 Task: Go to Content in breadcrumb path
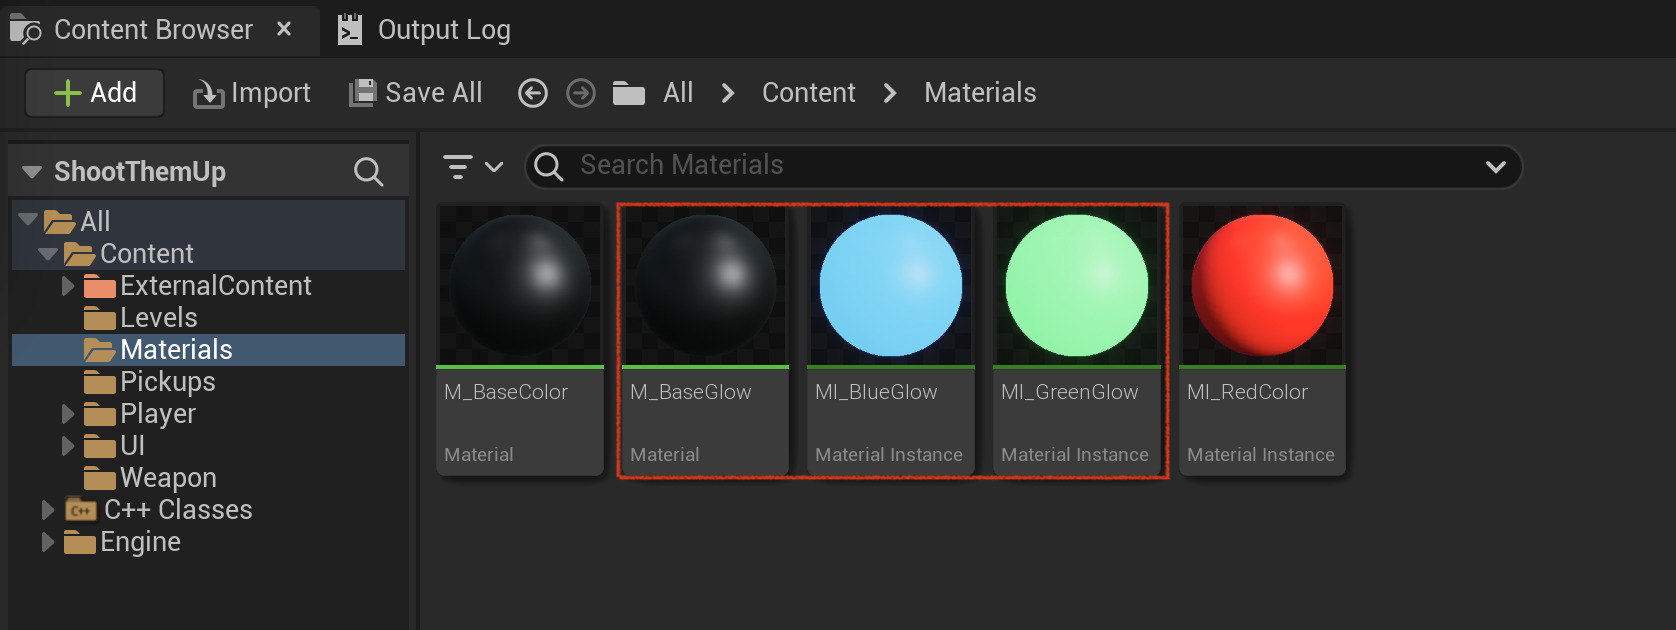[808, 93]
